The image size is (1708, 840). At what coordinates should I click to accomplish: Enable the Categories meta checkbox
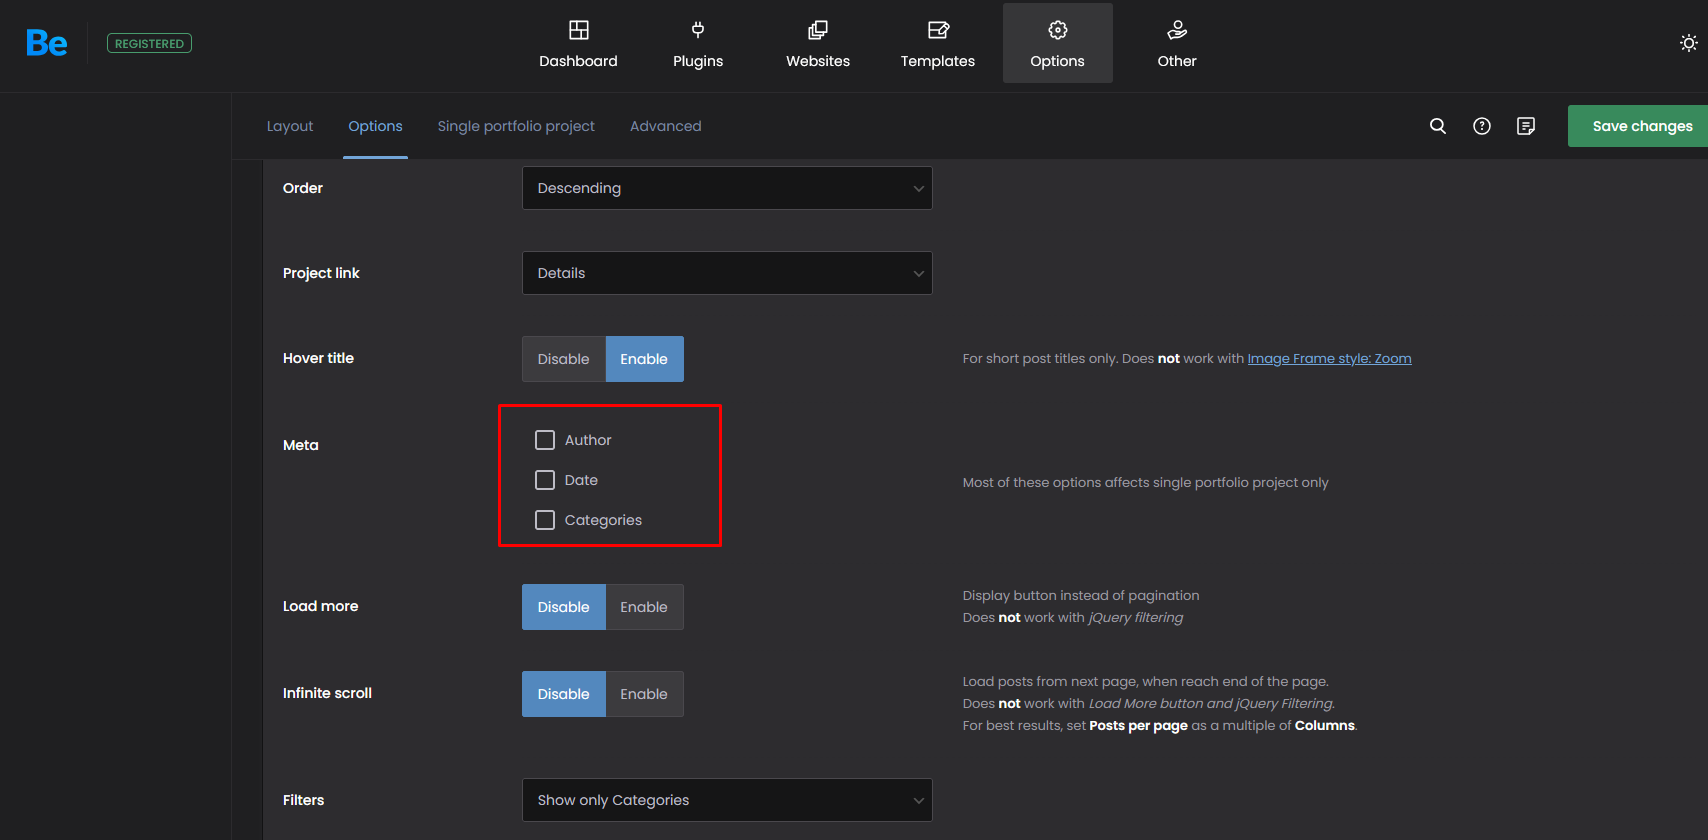pos(545,520)
